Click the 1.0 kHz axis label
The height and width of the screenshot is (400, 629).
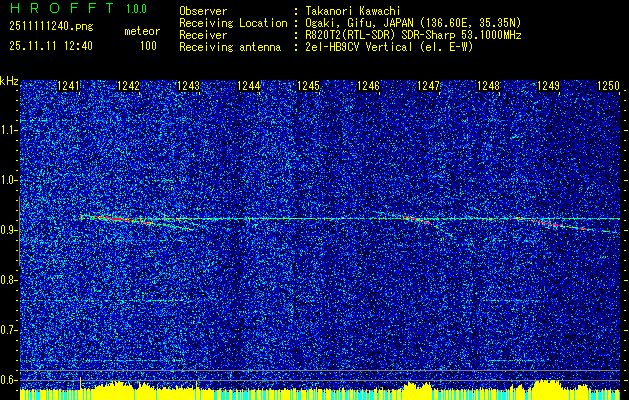pos(7,180)
